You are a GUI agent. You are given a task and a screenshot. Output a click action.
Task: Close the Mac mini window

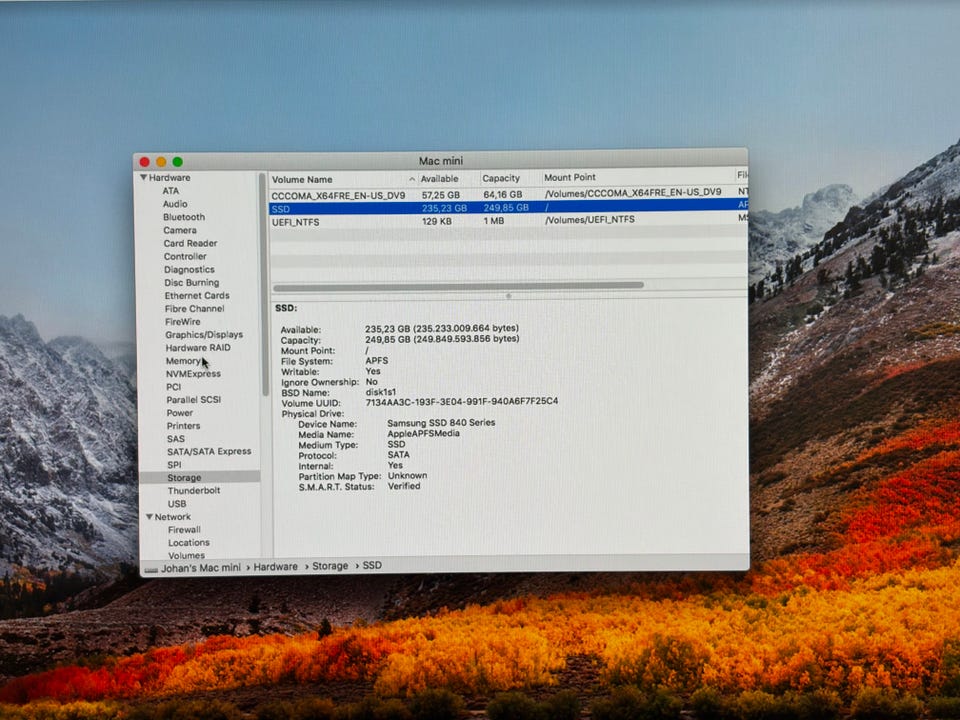(144, 162)
